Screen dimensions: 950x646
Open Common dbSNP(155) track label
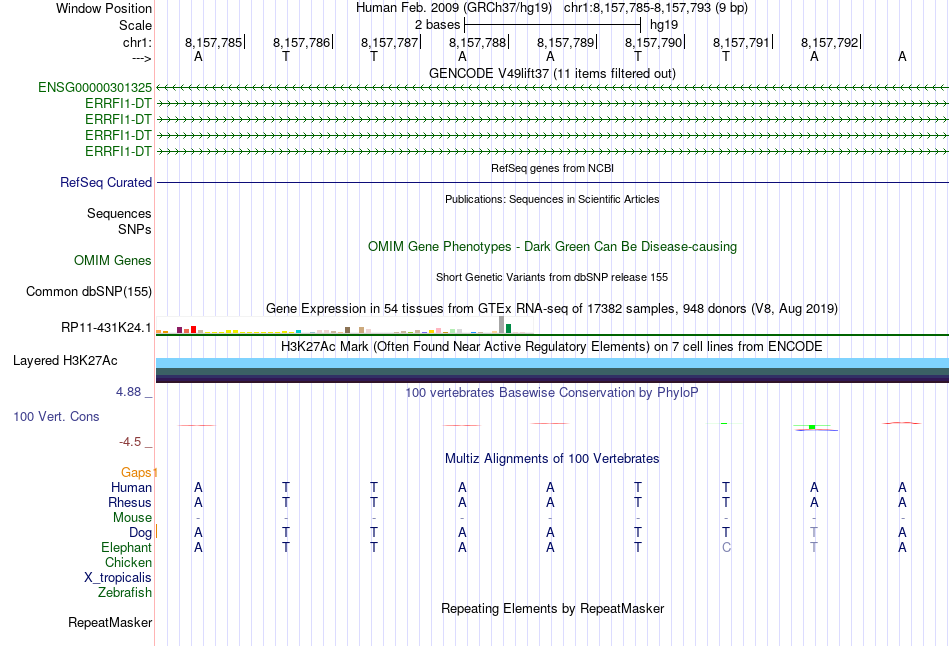coord(89,291)
